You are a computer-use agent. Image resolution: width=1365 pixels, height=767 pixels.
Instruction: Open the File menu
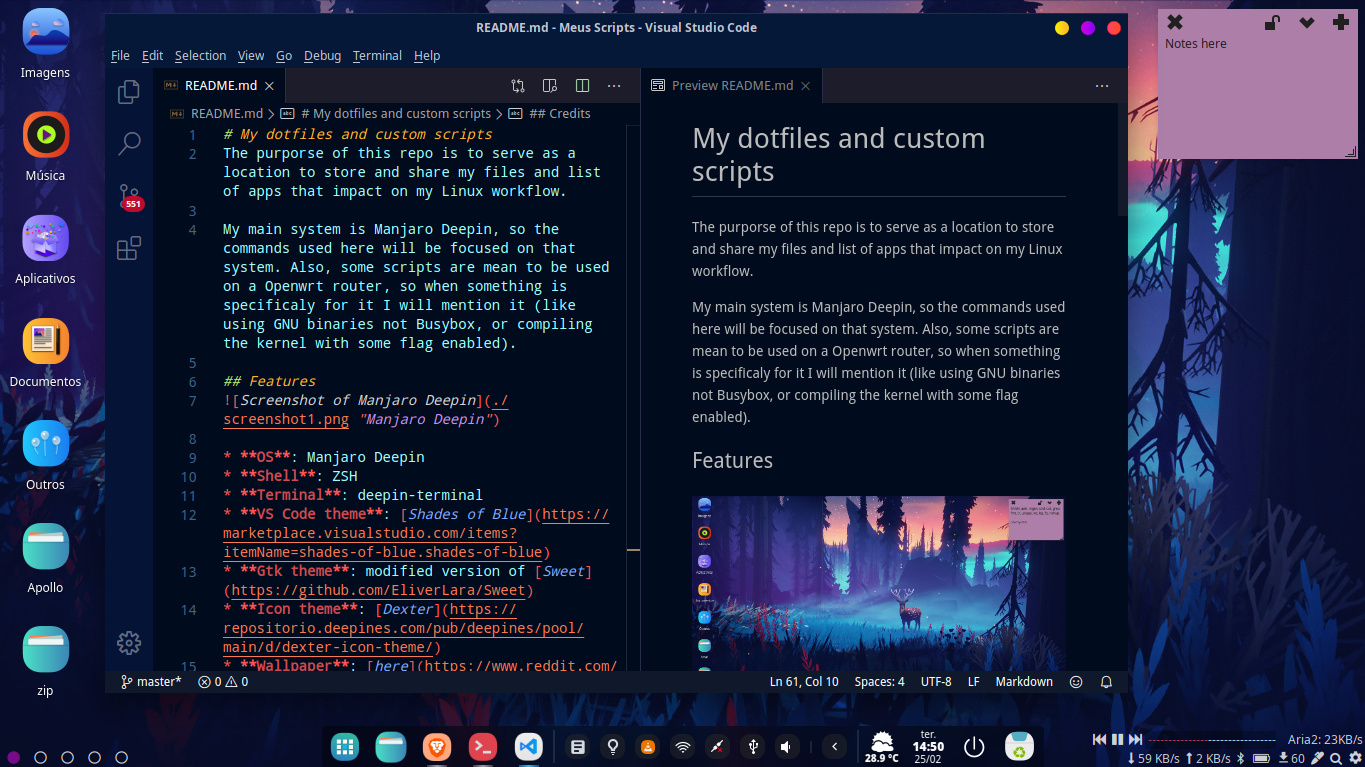120,56
